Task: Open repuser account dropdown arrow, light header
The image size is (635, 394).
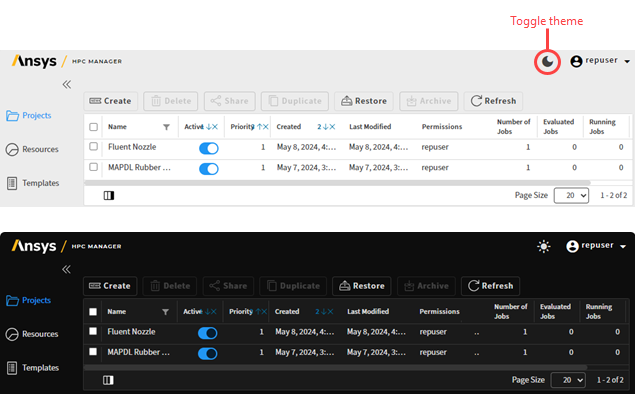Action: (627, 62)
